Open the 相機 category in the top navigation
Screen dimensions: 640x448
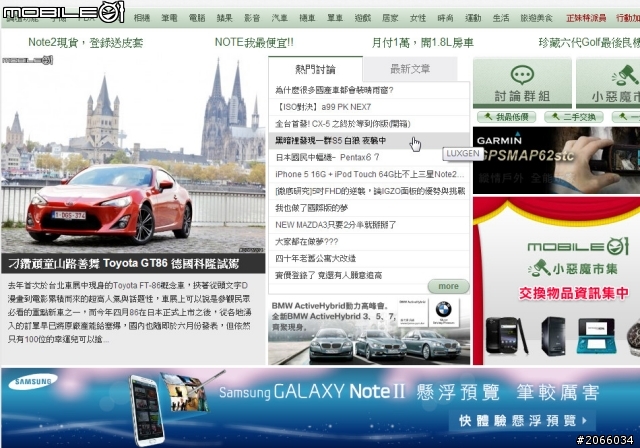[x=142, y=18]
